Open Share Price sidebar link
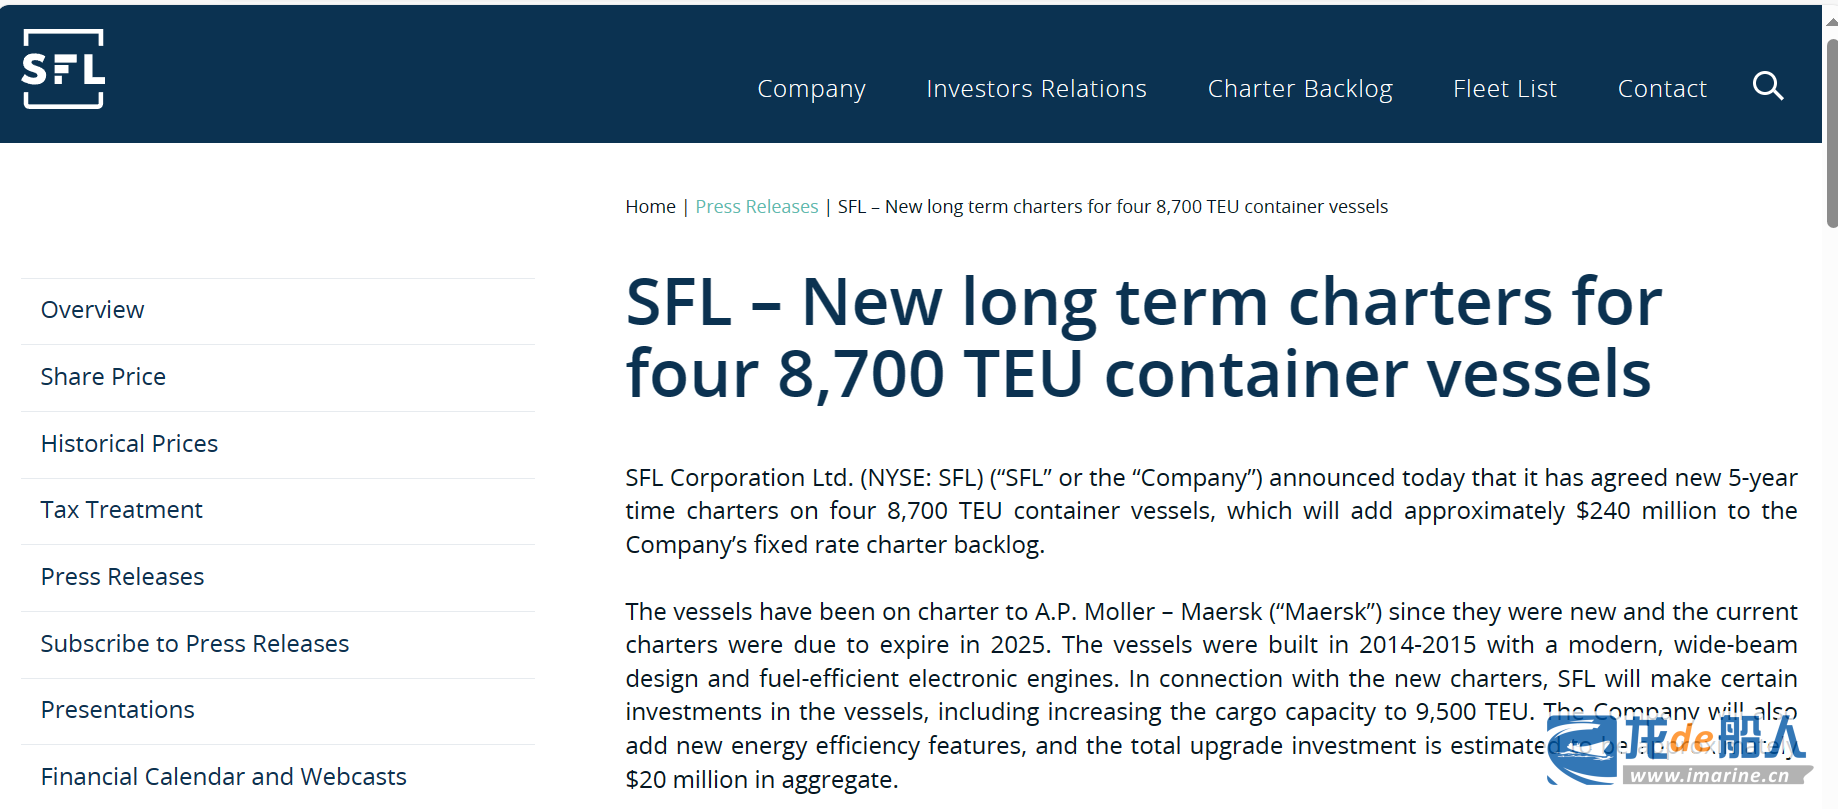The image size is (1838, 809). pyautogui.click(x=278, y=377)
